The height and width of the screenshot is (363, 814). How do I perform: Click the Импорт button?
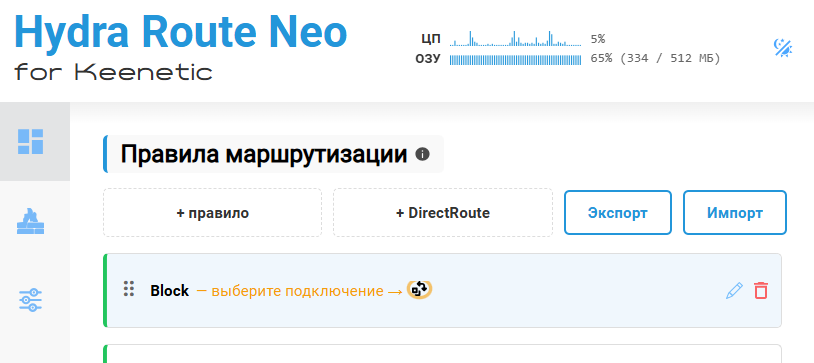coord(735,213)
